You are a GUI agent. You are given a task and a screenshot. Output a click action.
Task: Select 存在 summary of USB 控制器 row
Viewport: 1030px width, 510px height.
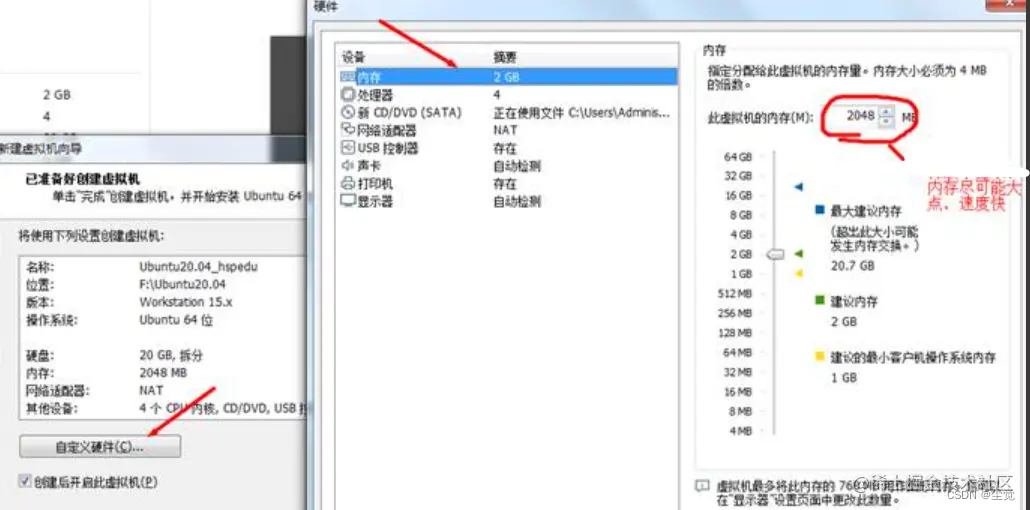tap(504, 148)
